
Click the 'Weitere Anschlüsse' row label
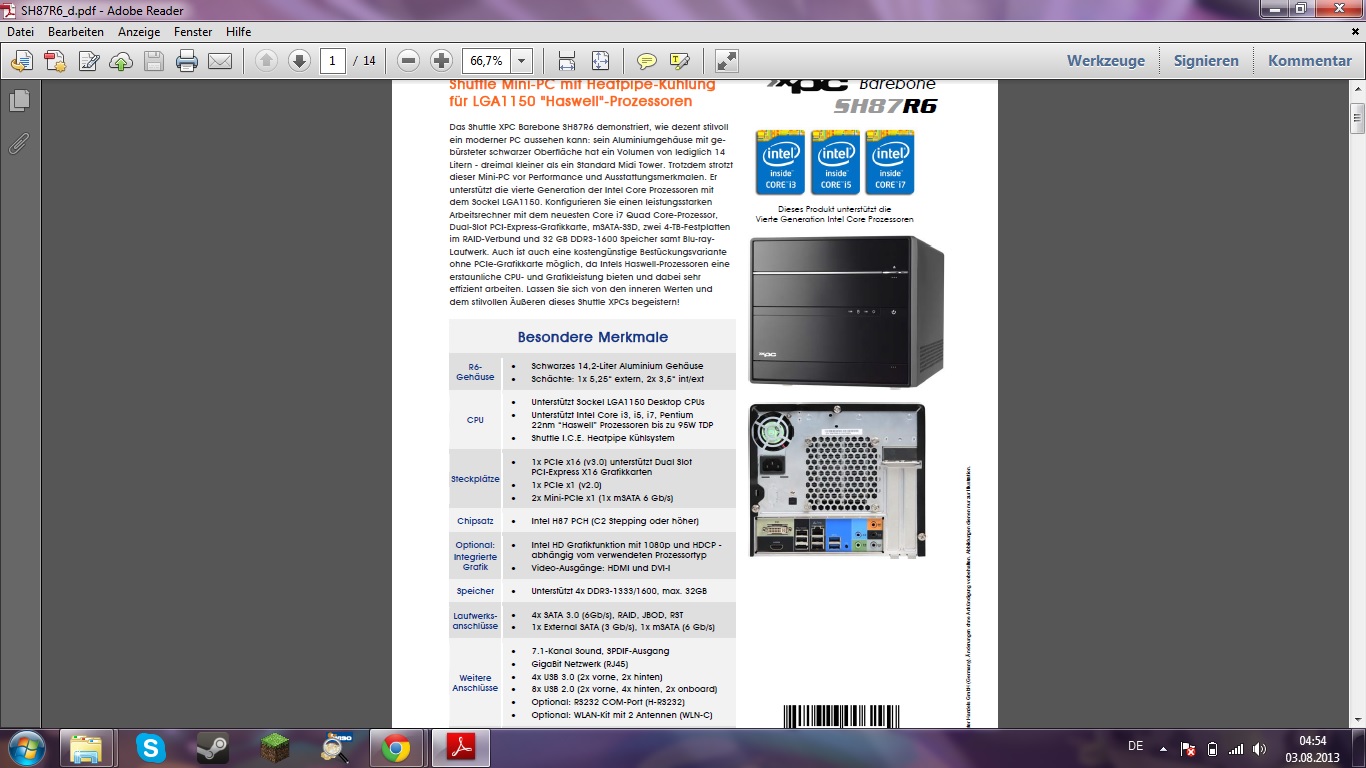coord(475,683)
